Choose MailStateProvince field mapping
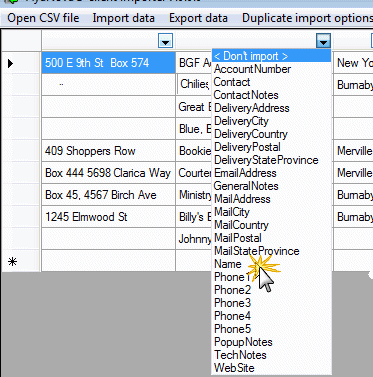The height and width of the screenshot is (377, 373). pos(271,251)
